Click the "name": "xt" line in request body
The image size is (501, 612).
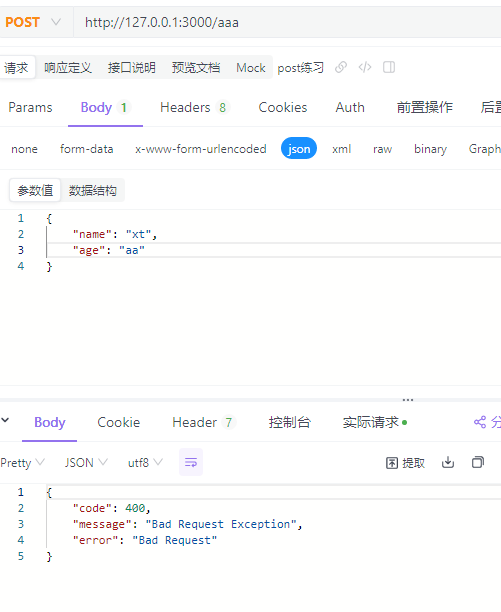coord(115,234)
